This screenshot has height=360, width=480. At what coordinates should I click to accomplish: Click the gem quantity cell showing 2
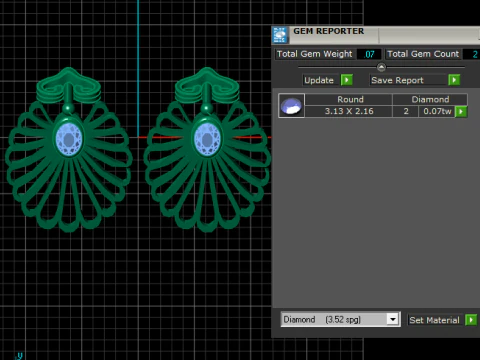coord(406,111)
